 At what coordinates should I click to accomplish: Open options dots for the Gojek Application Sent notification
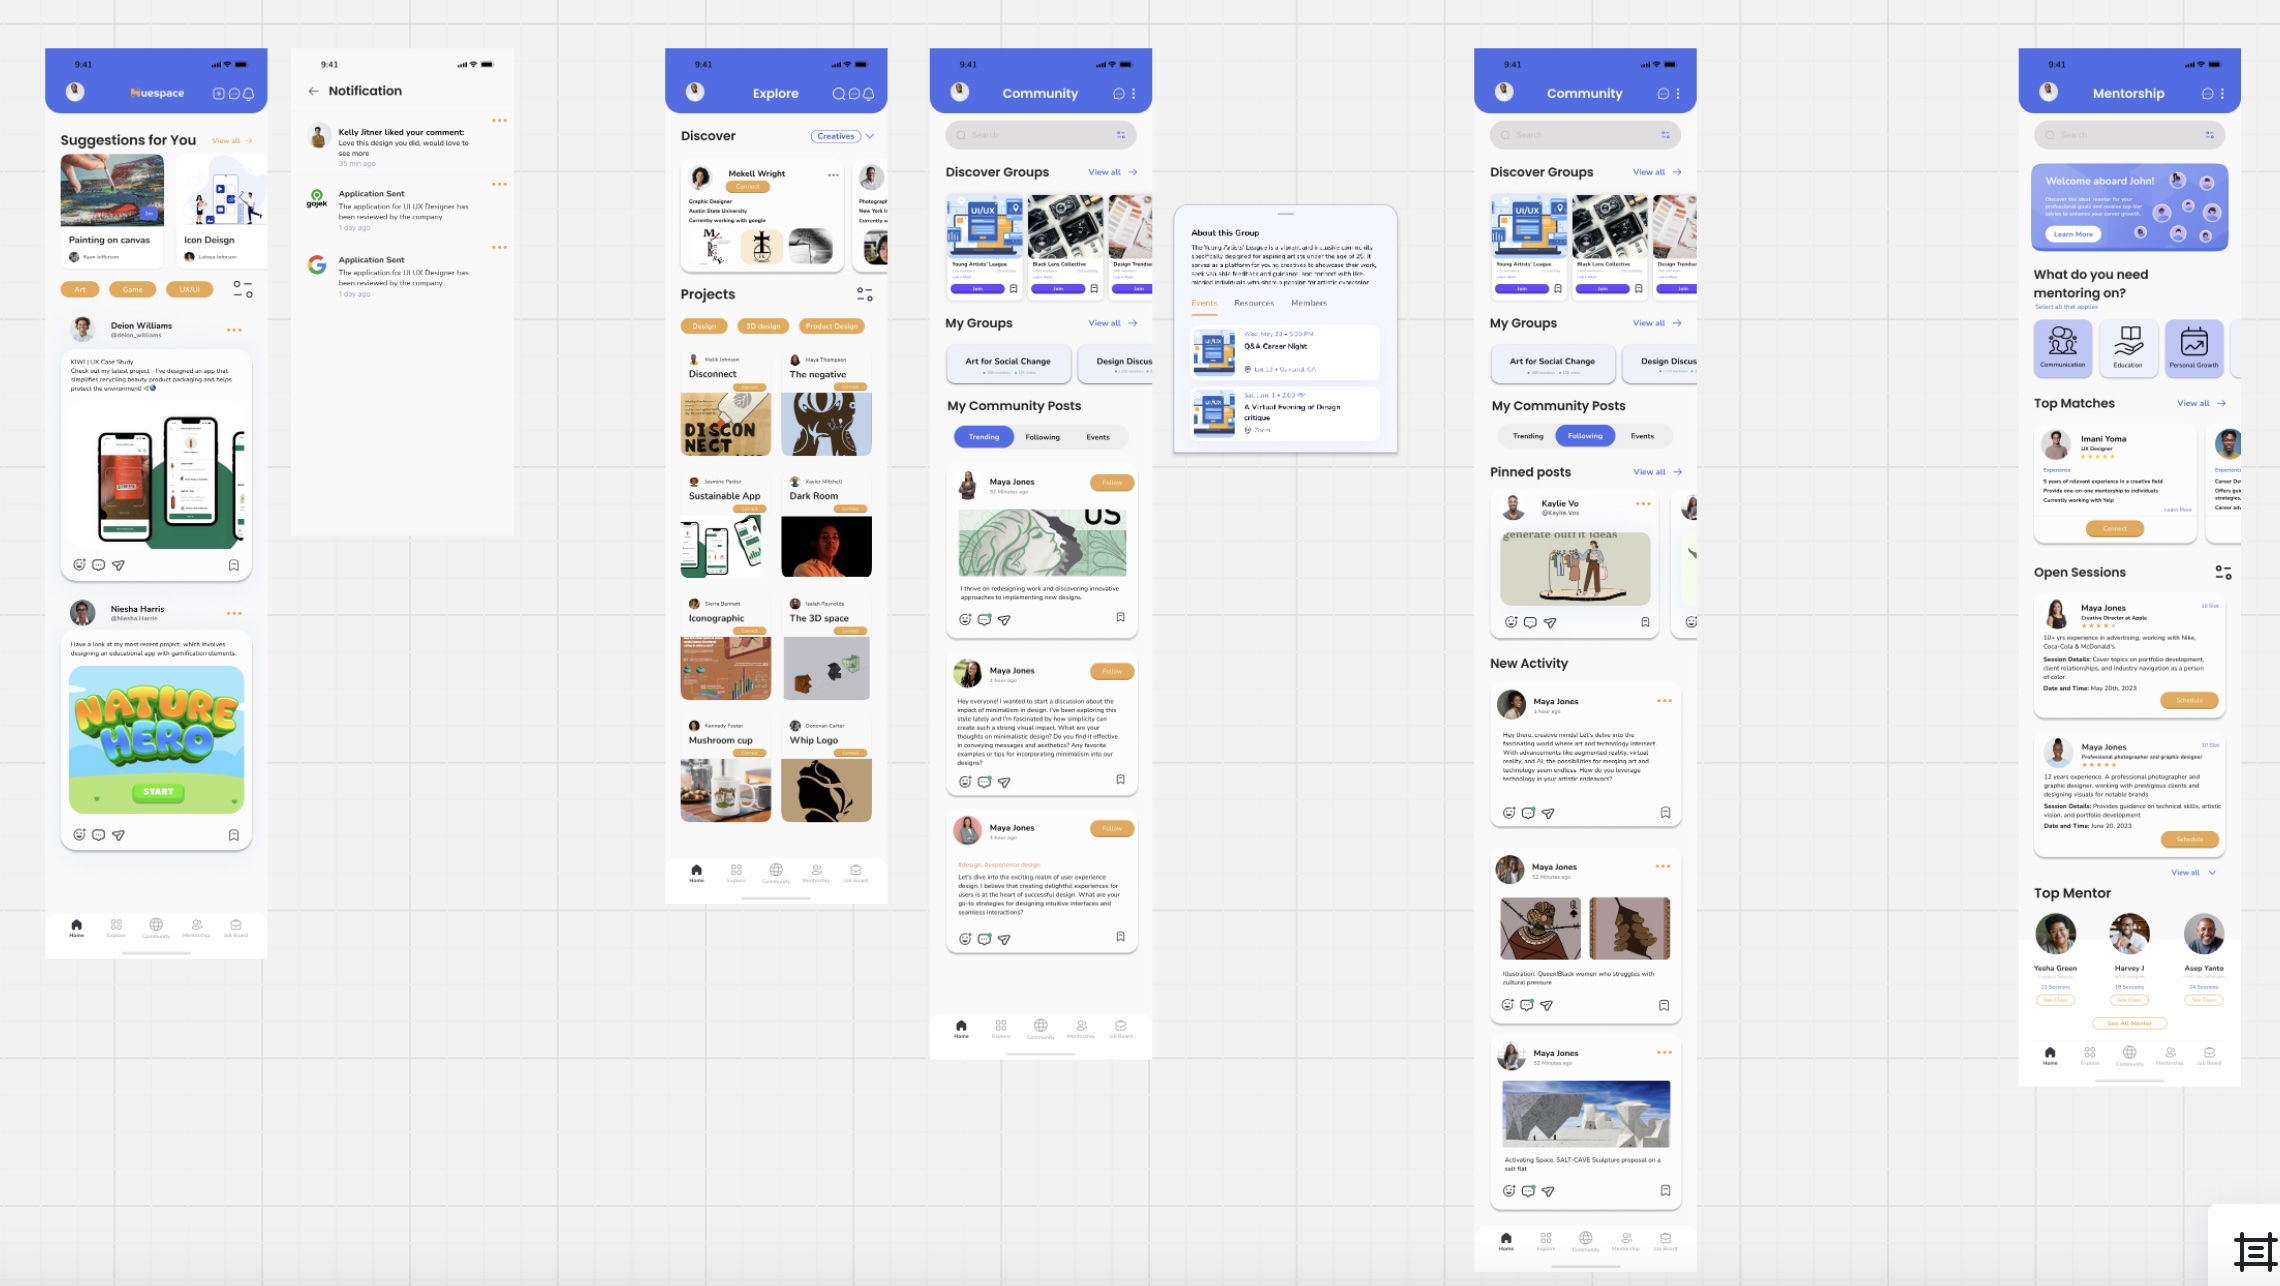click(499, 184)
